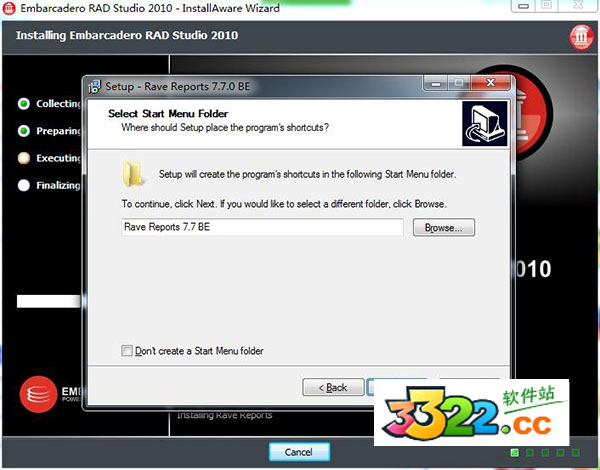Viewport: 600px width, 470px height.
Task: Click 'Where should Setup place the program's shortcuts?' text
Action: [225, 127]
